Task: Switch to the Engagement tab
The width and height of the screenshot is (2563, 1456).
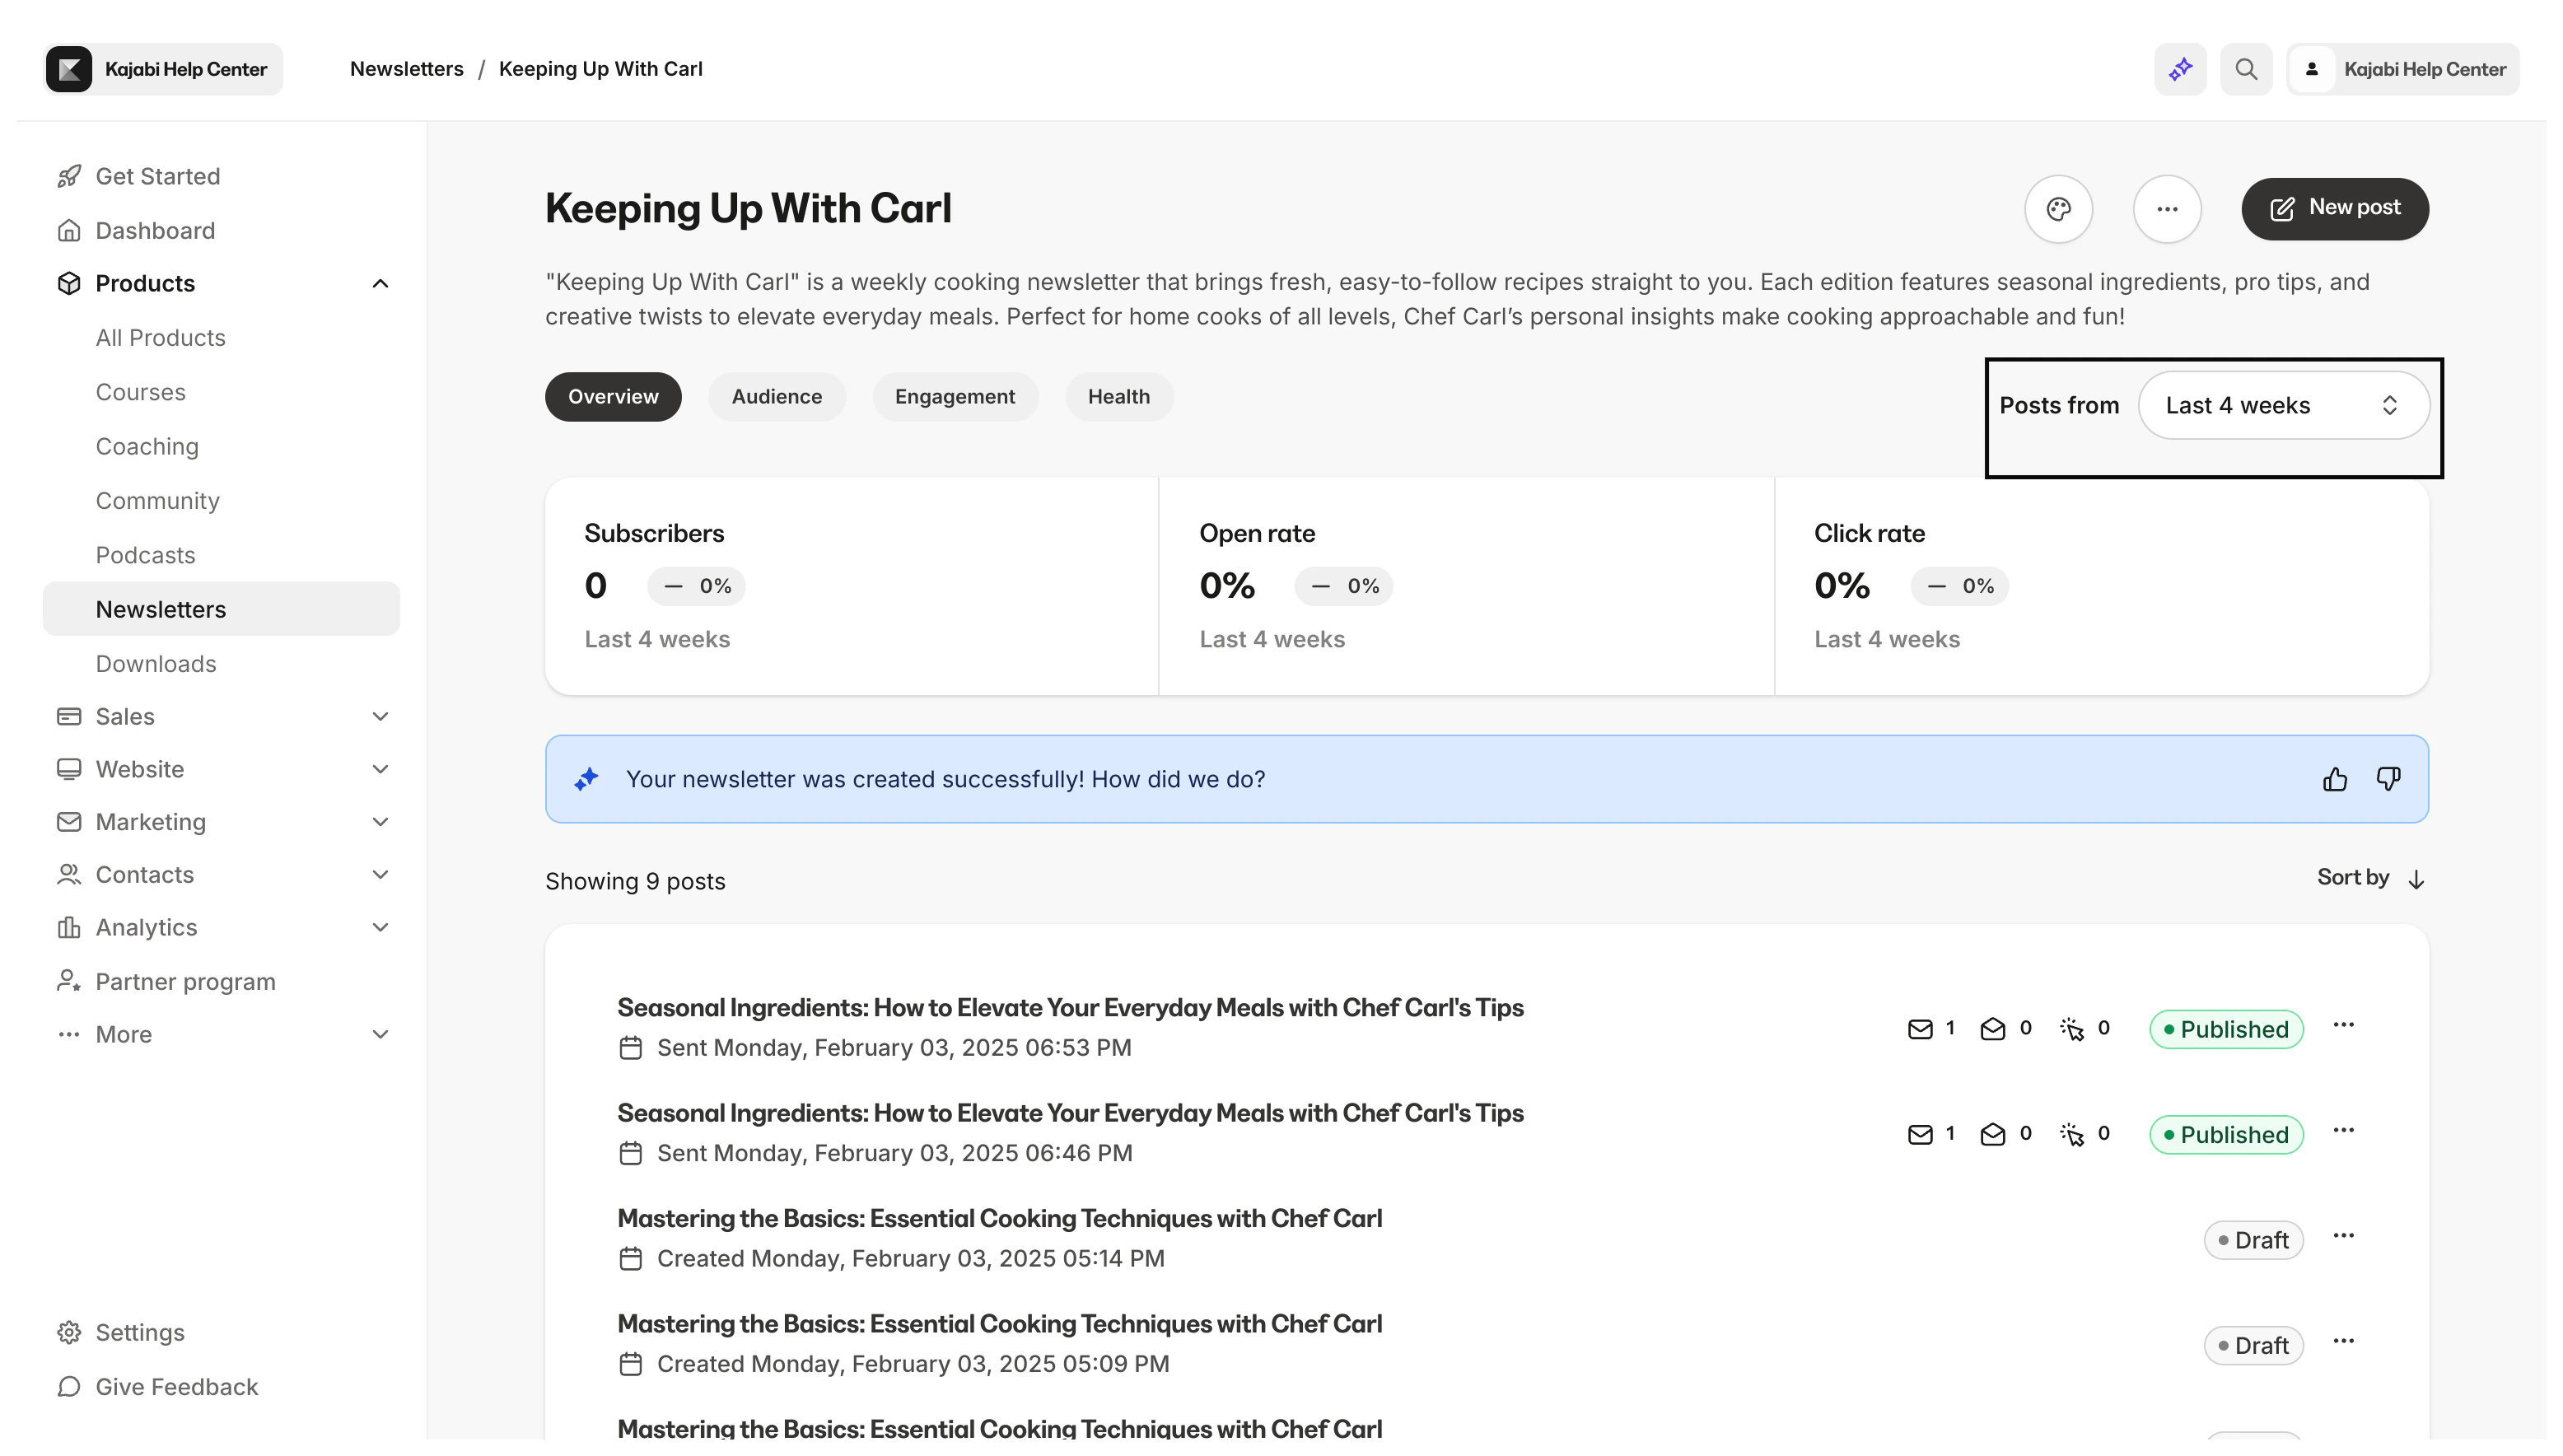Action: click(954, 397)
